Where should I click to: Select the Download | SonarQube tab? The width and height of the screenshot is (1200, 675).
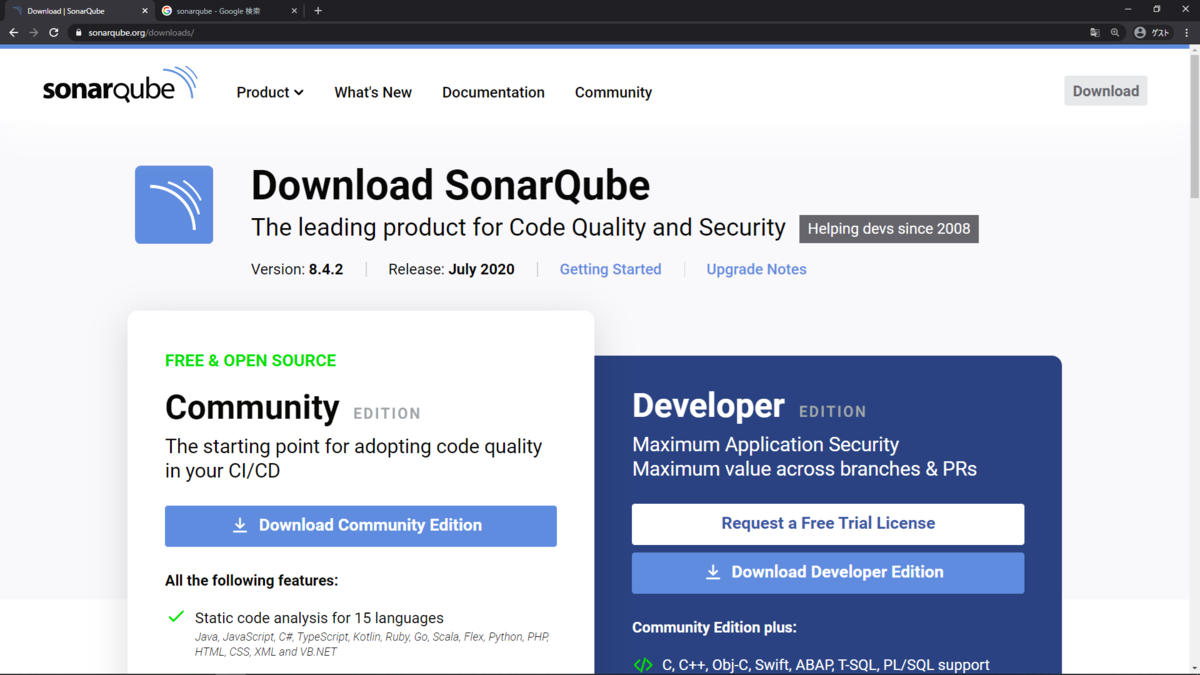pyautogui.click(x=78, y=11)
